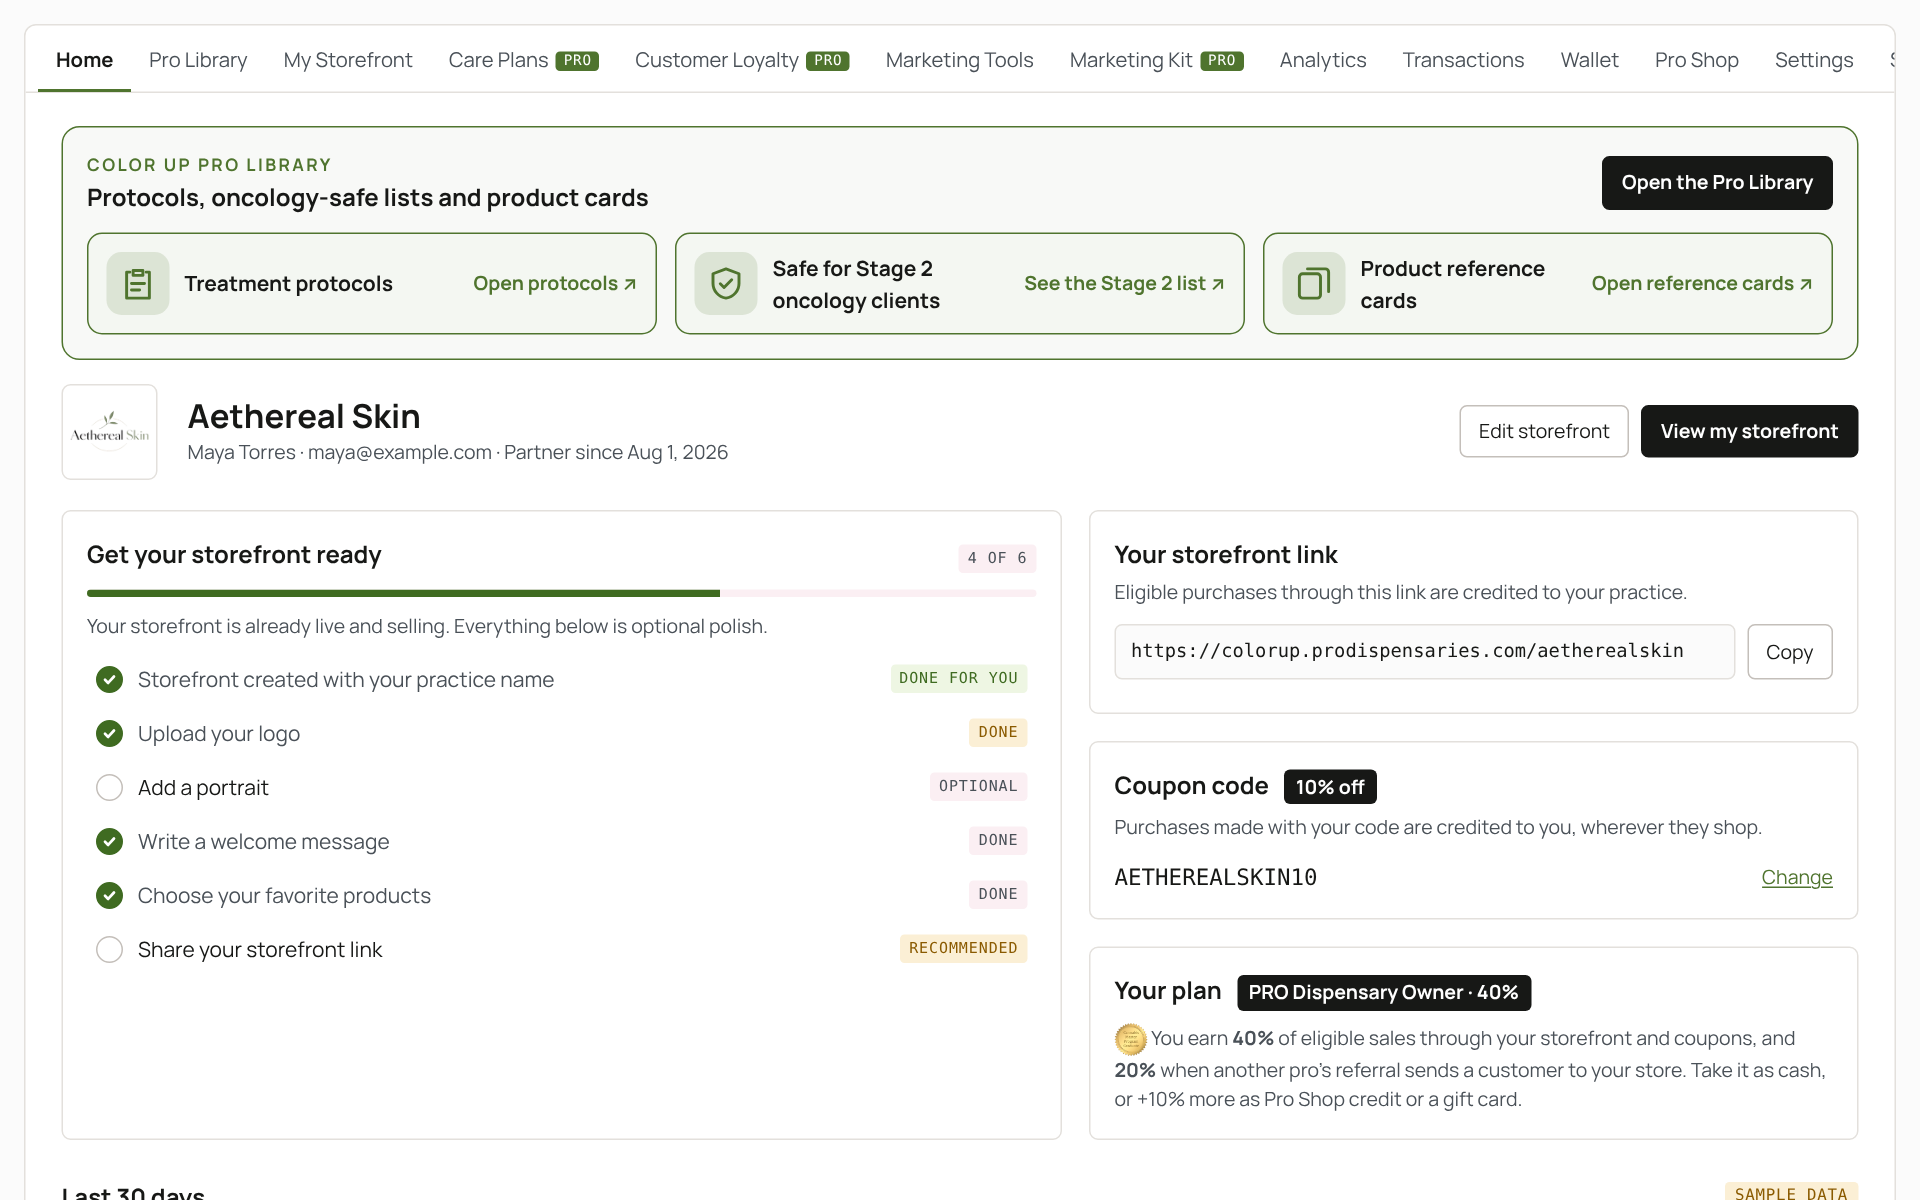The height and width of the screenshot is (1200, 1920).
Task: Check the Add a portrait circle
Action: 109,788
